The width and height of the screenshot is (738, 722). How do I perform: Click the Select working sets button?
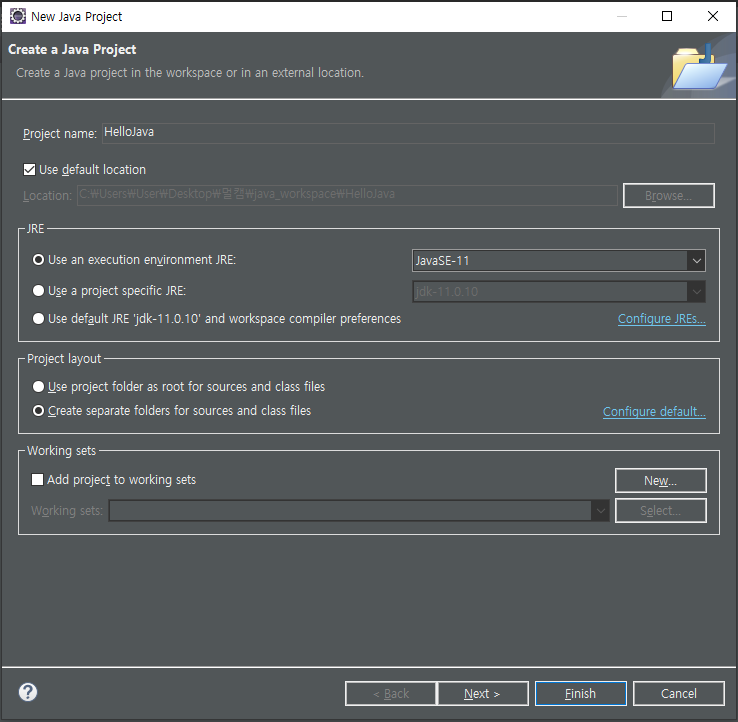click(x=660, y=511)
